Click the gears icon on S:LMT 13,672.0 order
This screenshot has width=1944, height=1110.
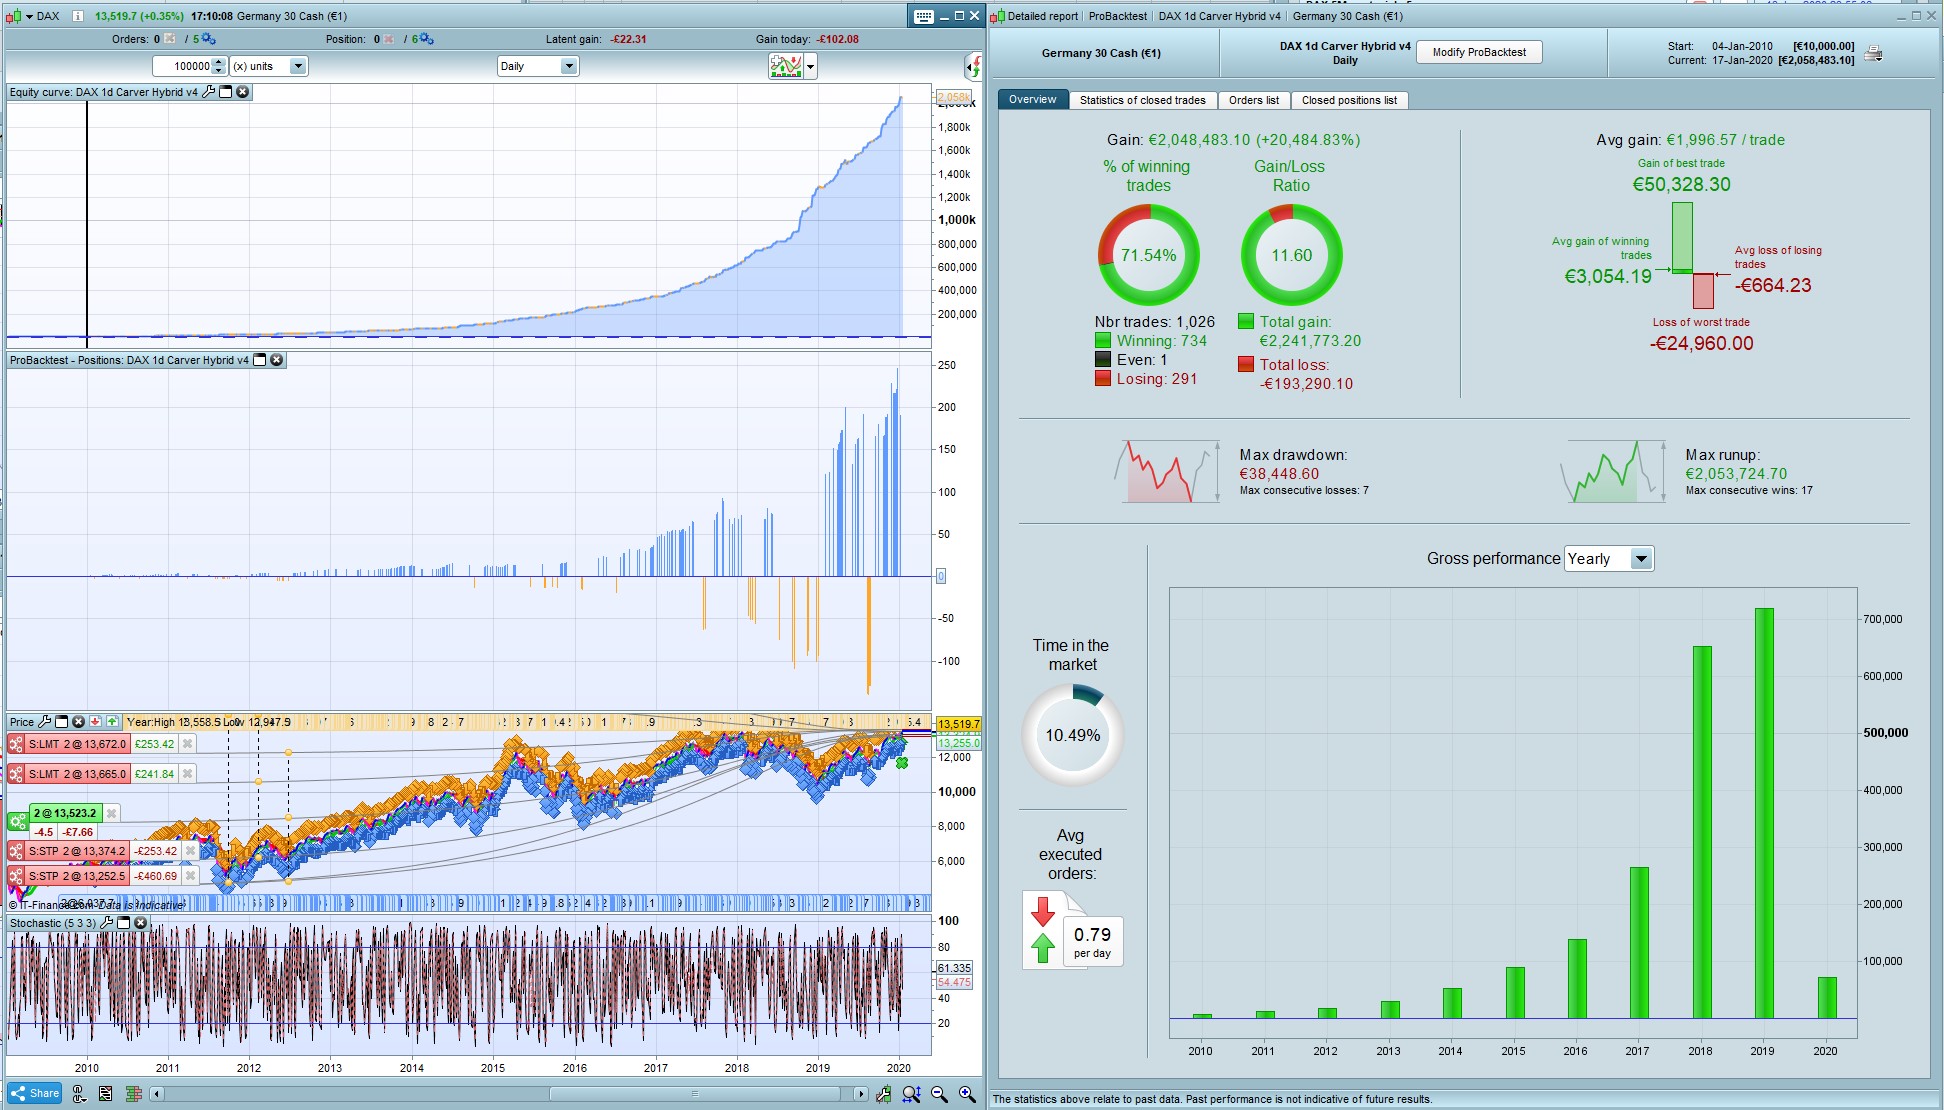[x=16, y=744]
